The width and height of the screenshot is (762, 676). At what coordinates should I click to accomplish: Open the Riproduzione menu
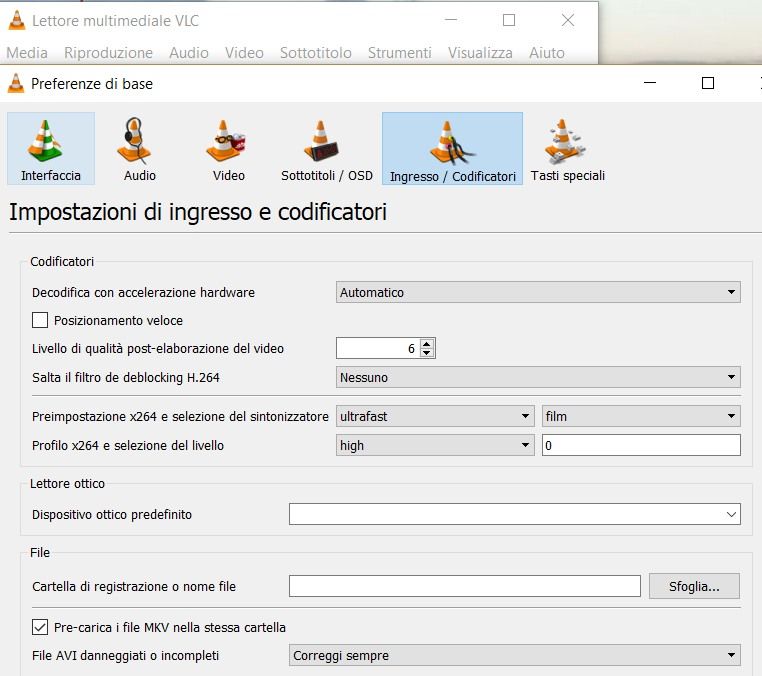[x=108, y=53]
